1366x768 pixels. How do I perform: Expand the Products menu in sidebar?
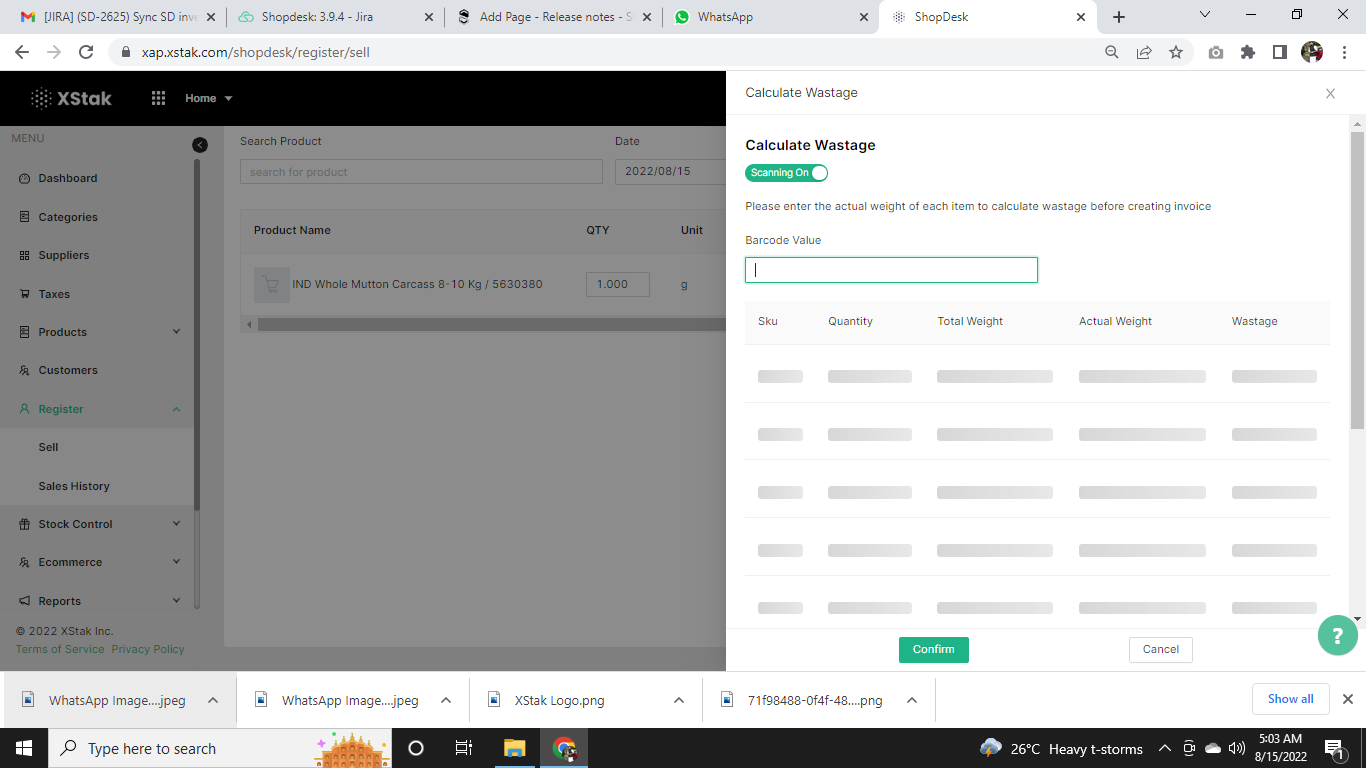pos(177,332)
